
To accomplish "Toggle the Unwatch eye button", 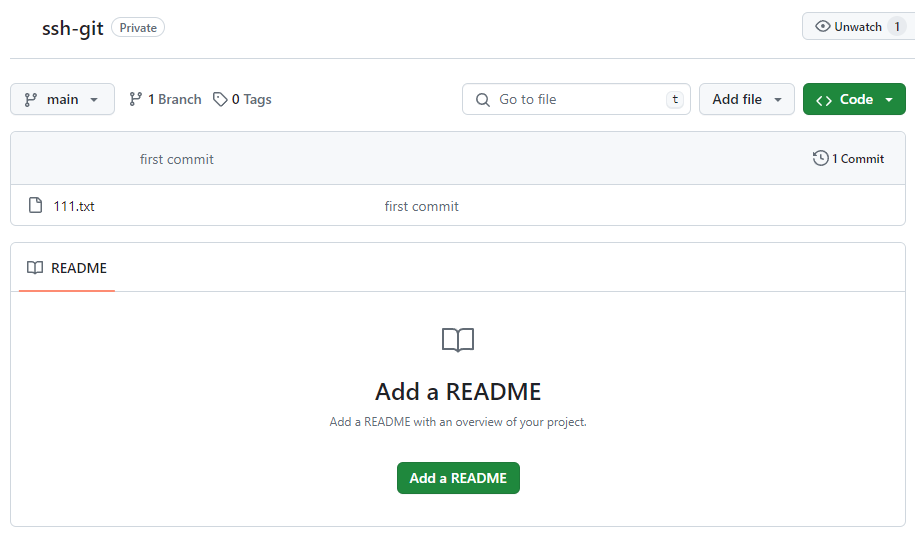I will click(x=848, y=27).
